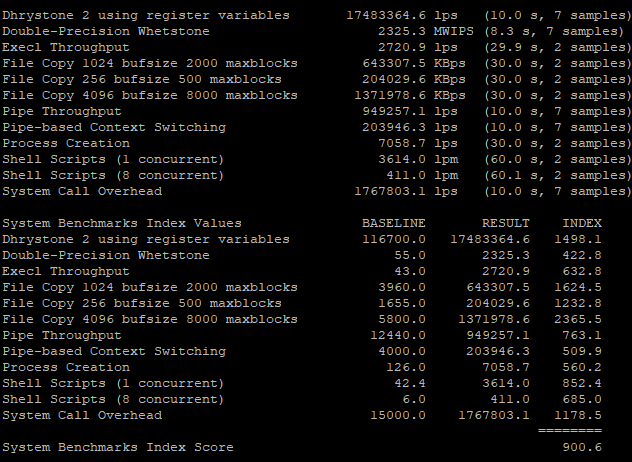The height and width of the screenshot is (462, 632).
Task: Select the final score value 900.6
Action: tap(582, 447)
